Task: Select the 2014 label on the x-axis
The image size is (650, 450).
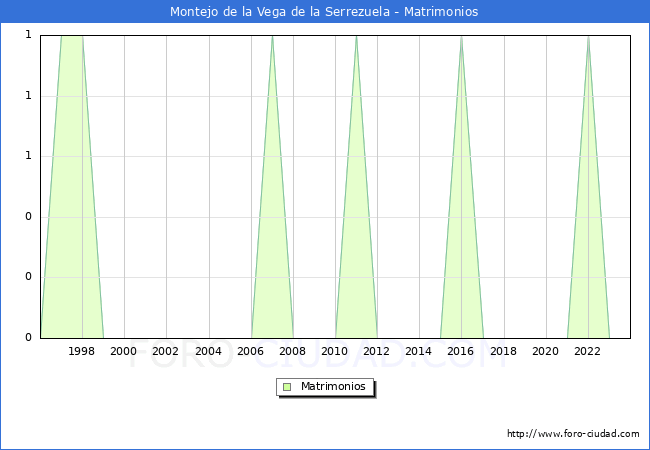Action: [419, 351]
